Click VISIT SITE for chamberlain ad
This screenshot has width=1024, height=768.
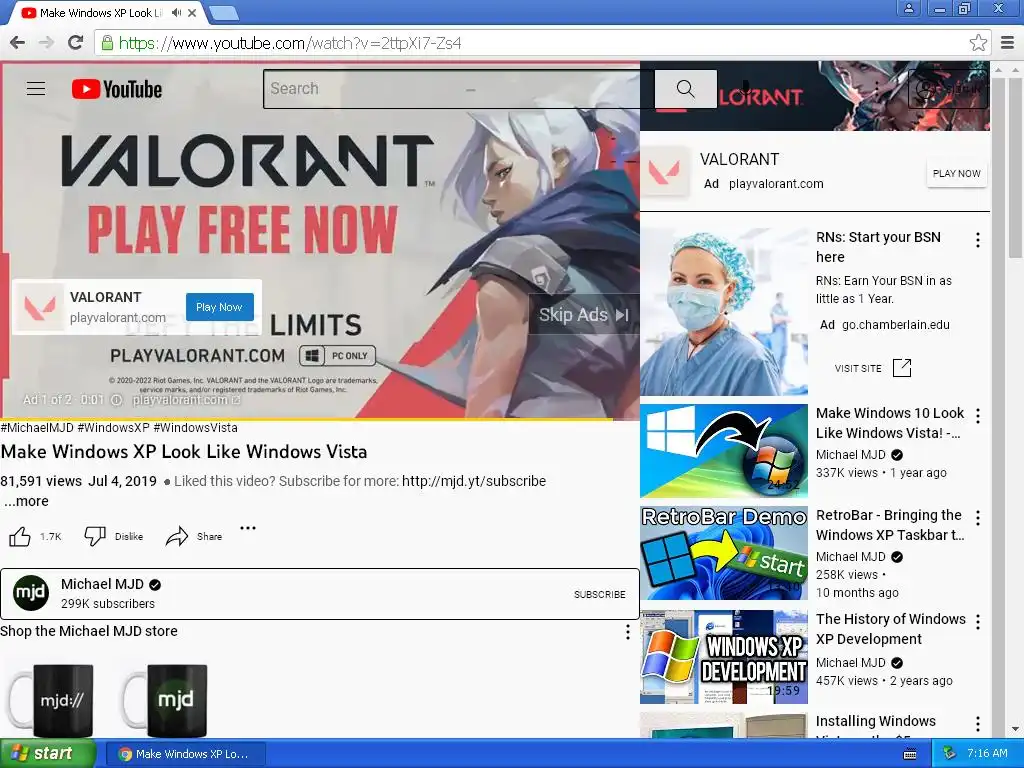(857, 368)
